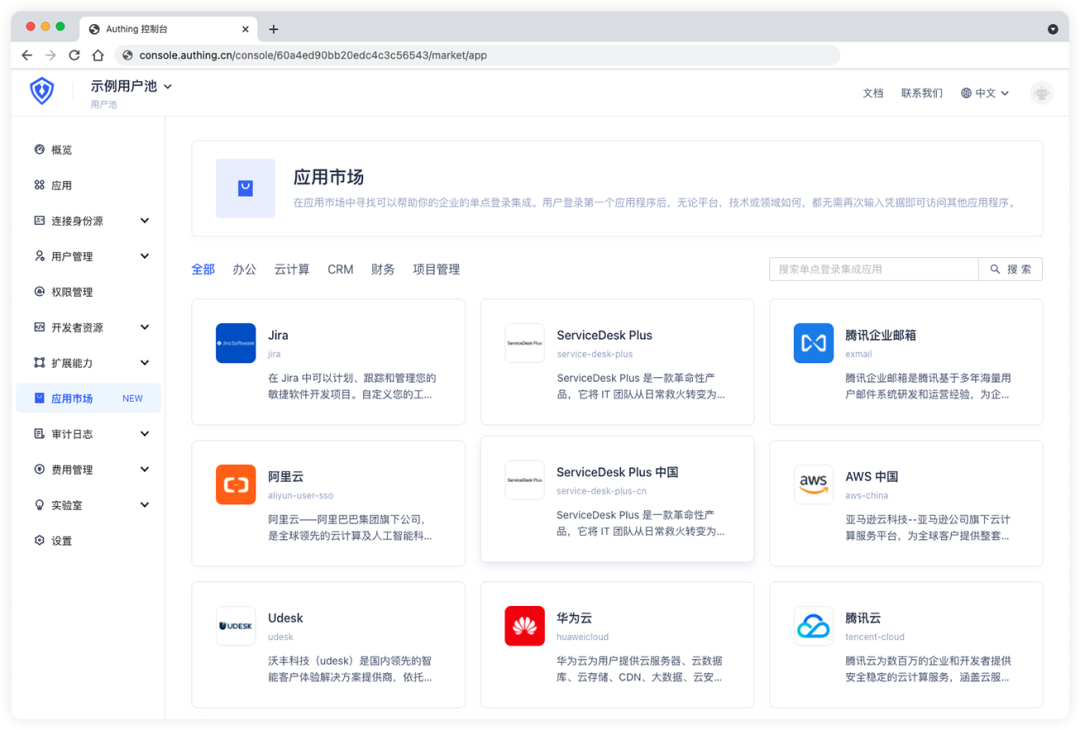Viewport: 1080px width, 730px height.
Task: Click the Authing shield logo
Action: point(42,90)
